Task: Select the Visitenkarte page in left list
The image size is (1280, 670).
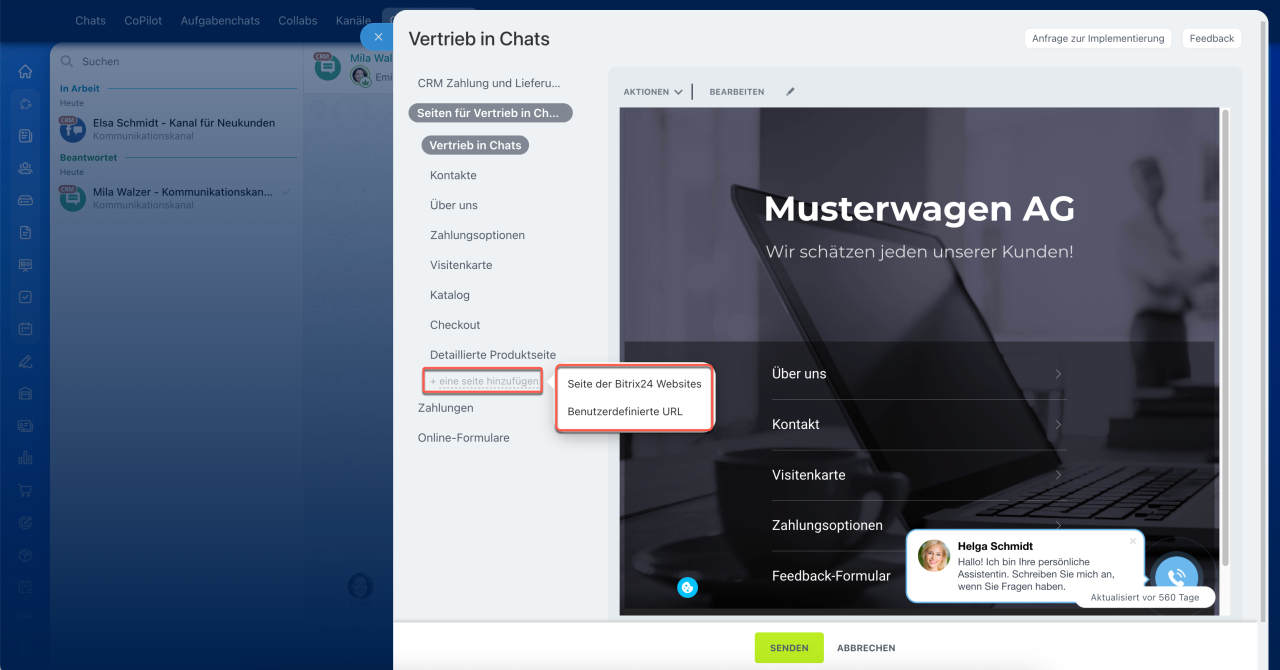Action: 461,265
